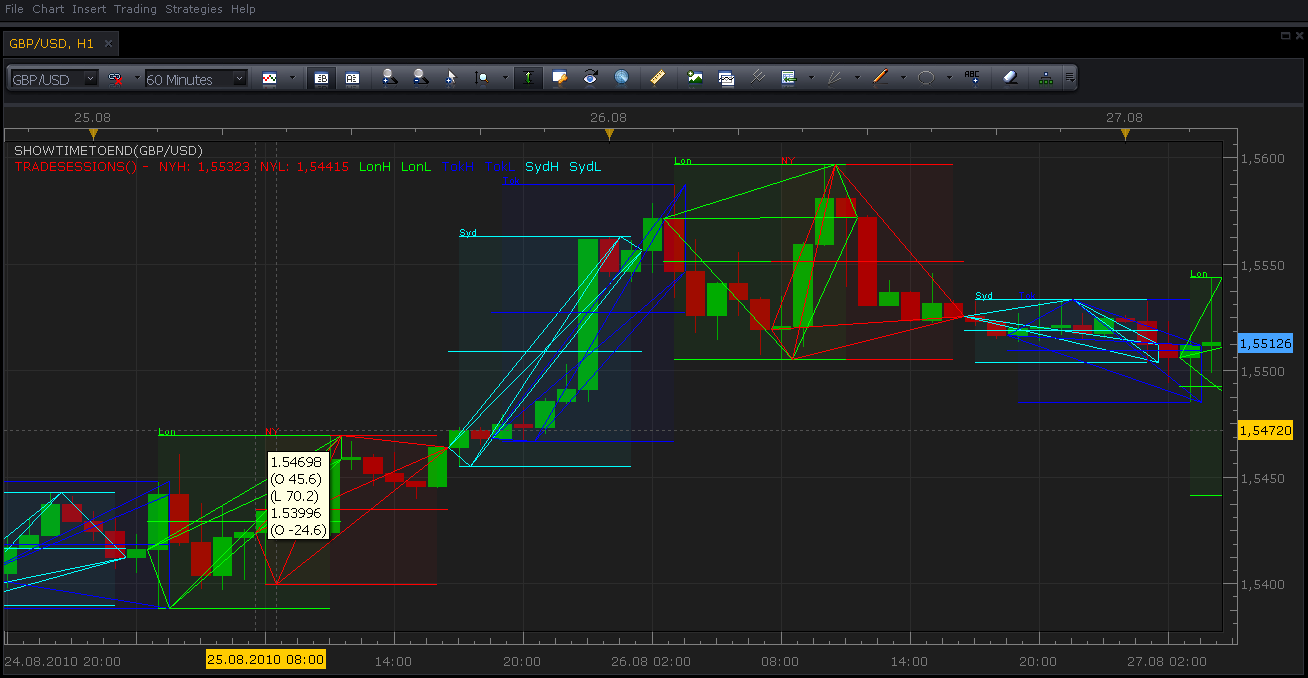The image size is (1308, 678).
Task: Open the 60 Minutes timeframe dropdown
Action: [x=196, y=78]
